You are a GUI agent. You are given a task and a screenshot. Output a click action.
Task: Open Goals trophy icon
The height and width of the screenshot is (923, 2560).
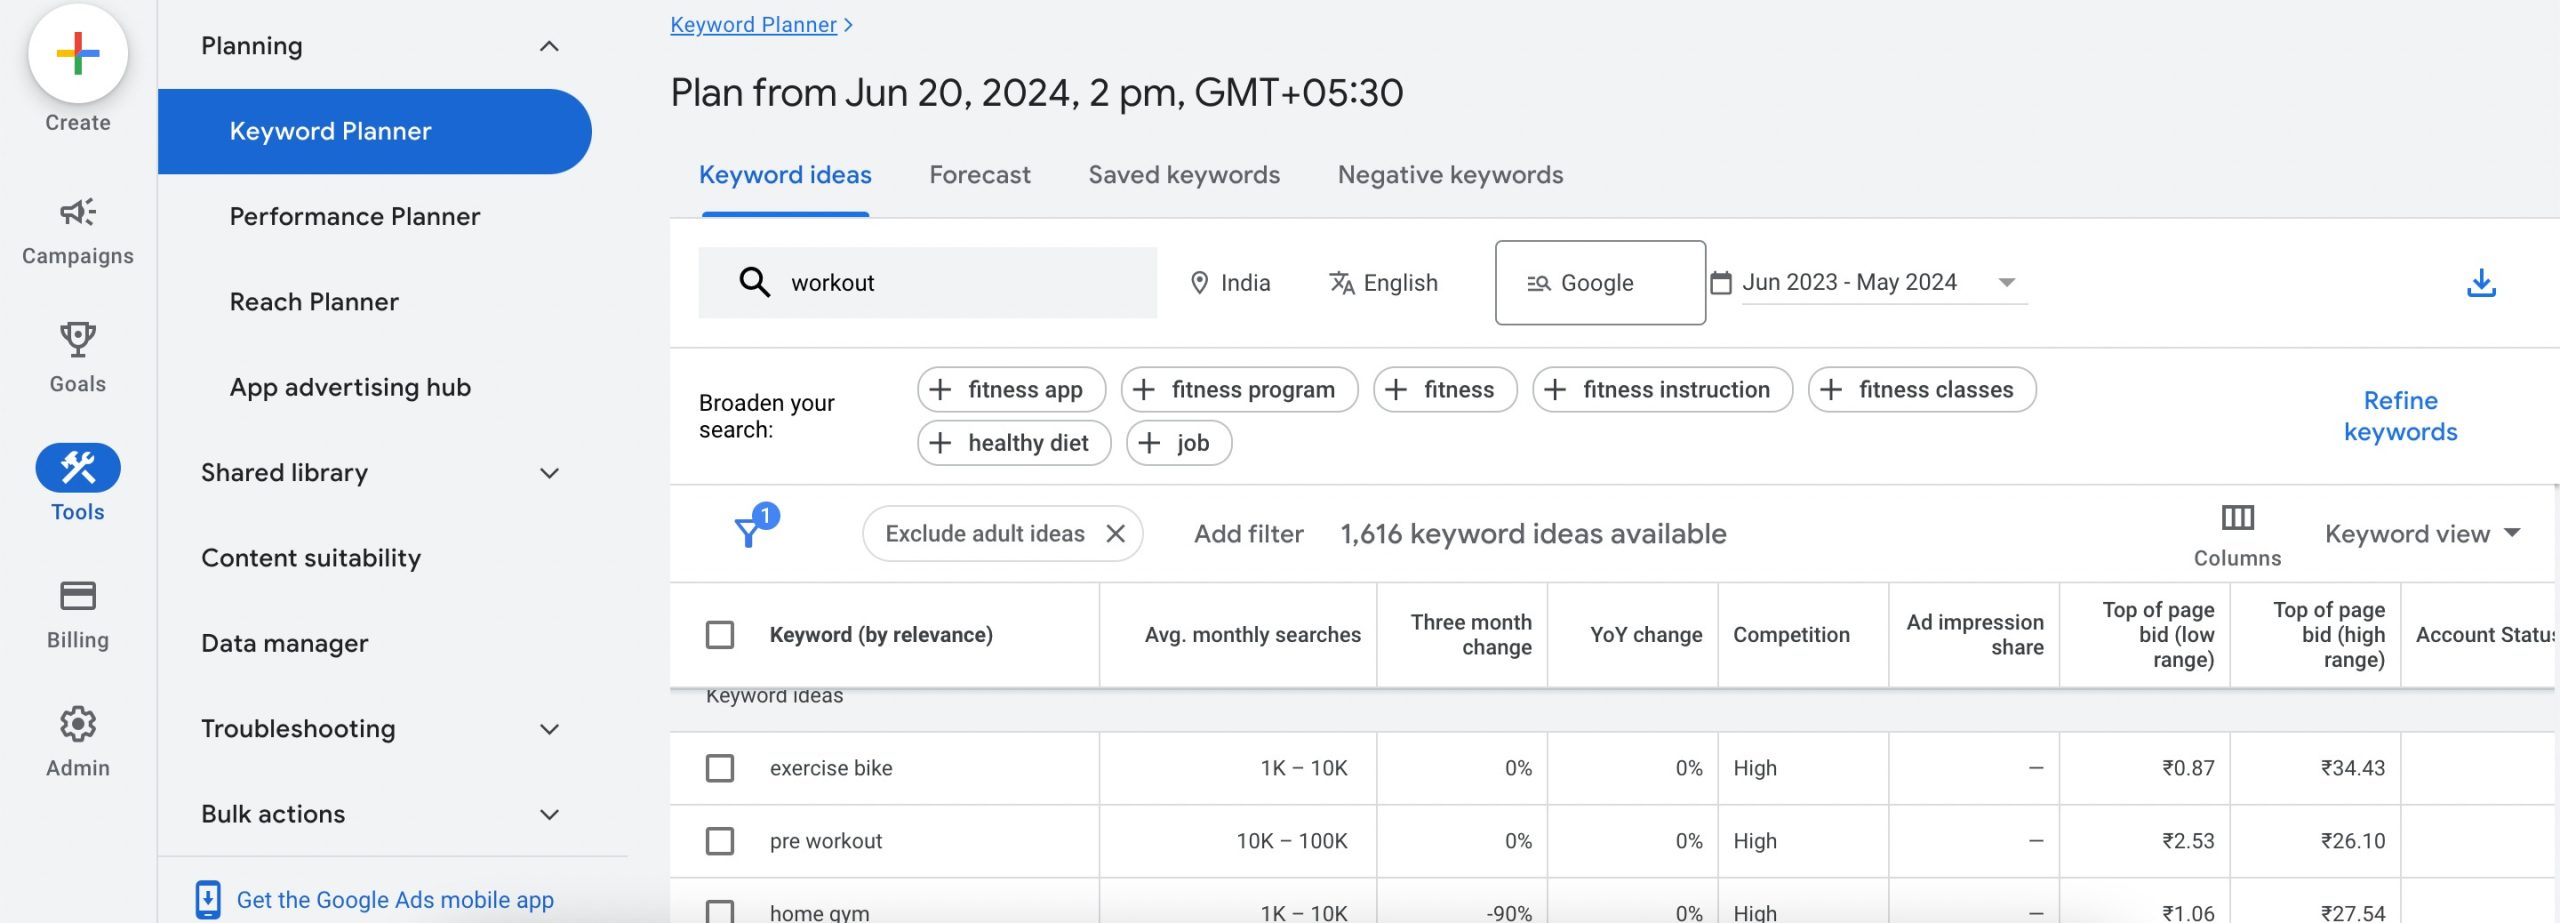tap(78, 340)
